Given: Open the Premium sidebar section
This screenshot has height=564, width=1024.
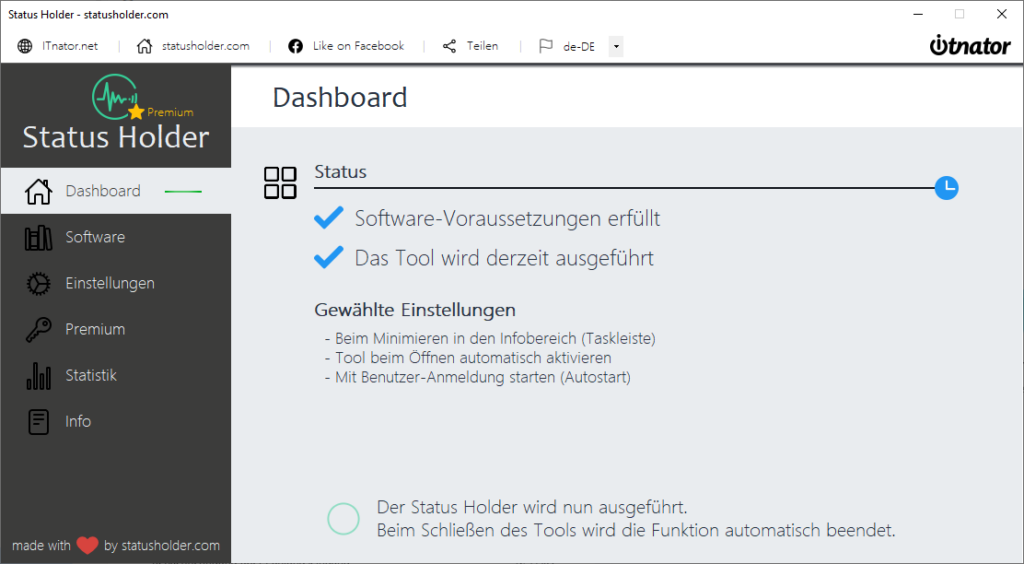Looking at the screenshot, I should [116, 329].
